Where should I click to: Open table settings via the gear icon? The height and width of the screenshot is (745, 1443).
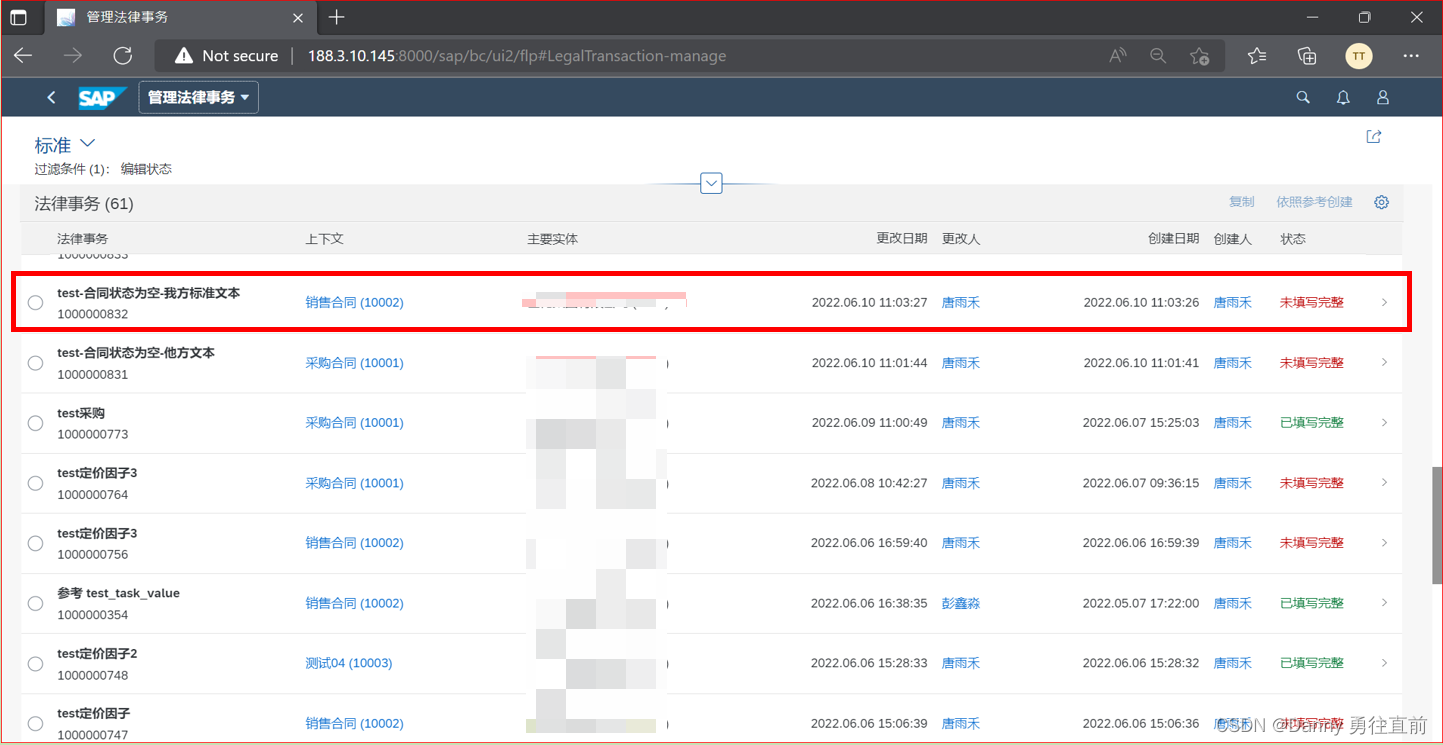pos(1381,202)
